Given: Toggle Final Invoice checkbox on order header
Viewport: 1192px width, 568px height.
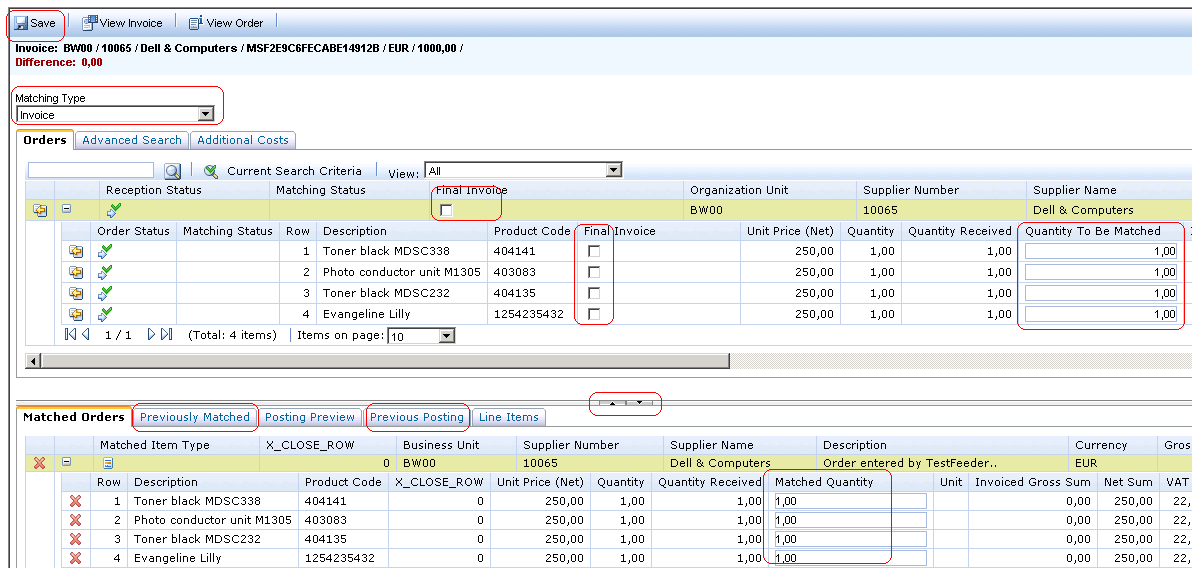Looking at the screenshot, I should (446, 211).
